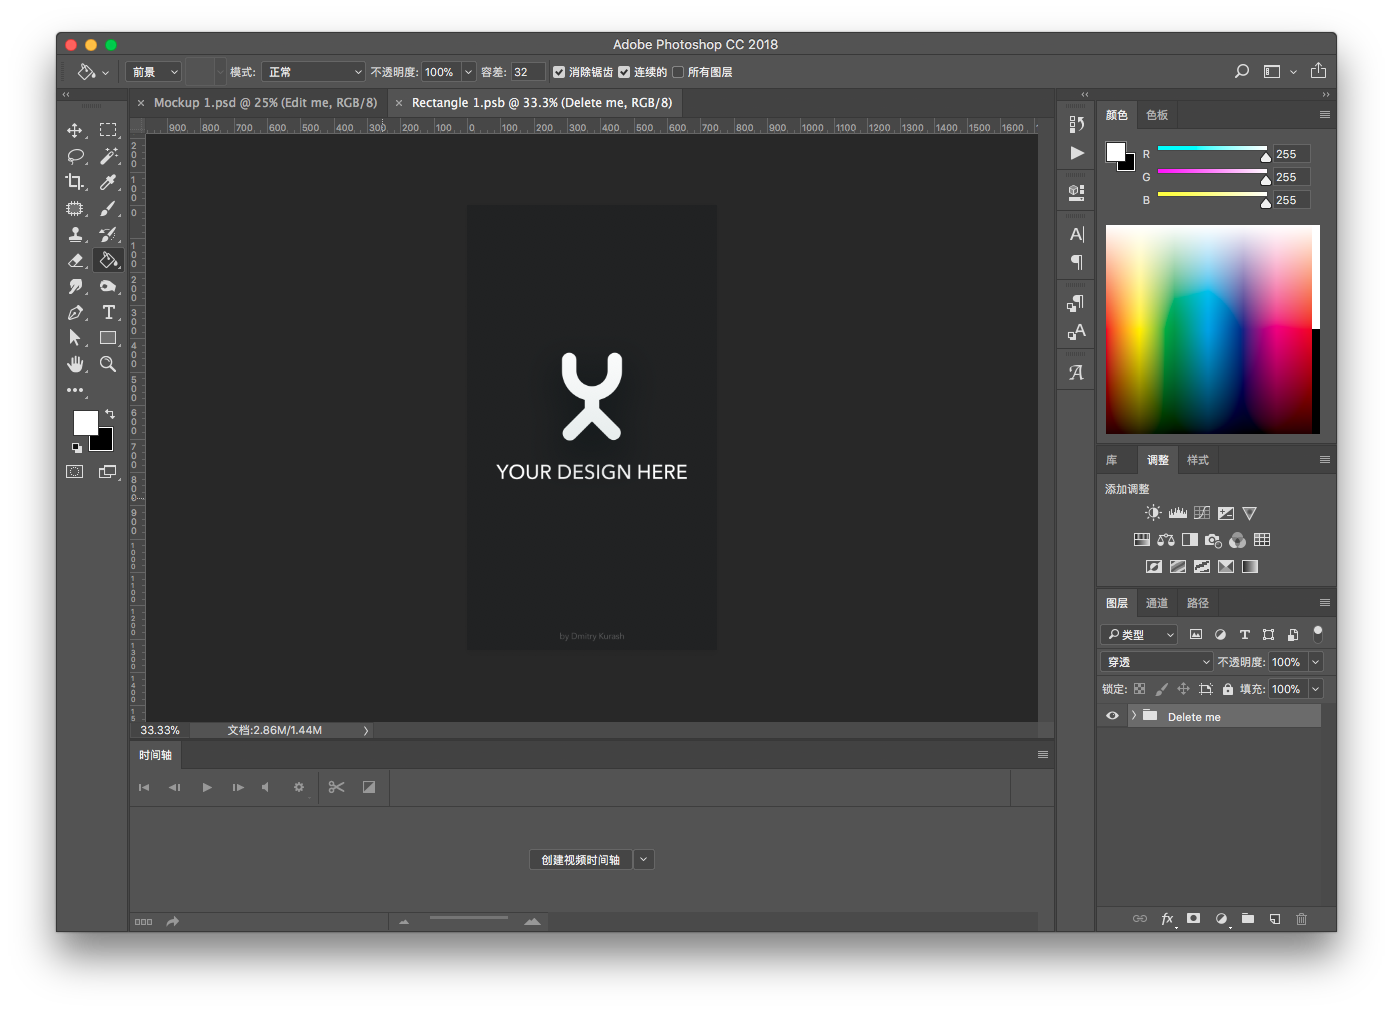This screenshot has height=1012, width=1393.
Task: Click the 创建视频时间轴 button
Action: pos(580,860)
